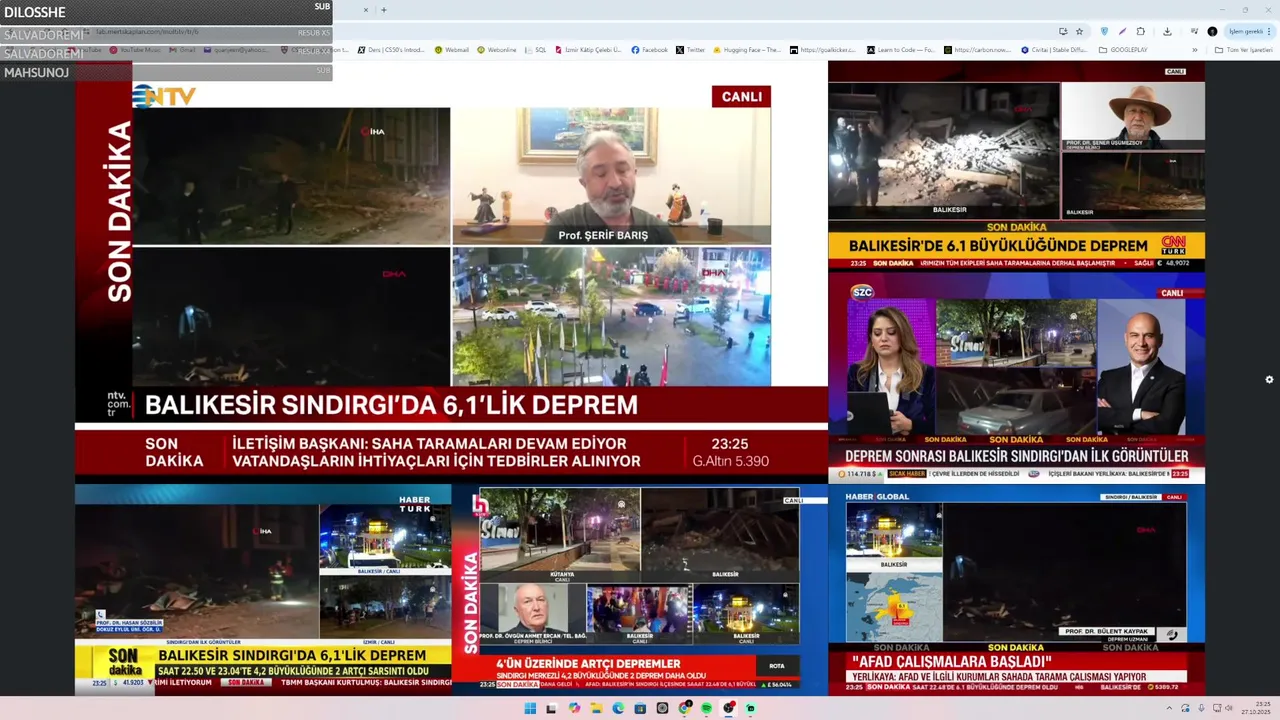Select the NTV live stream video
The height and width of the screenshot is (720, 1280).
click(x=451, y=270)
